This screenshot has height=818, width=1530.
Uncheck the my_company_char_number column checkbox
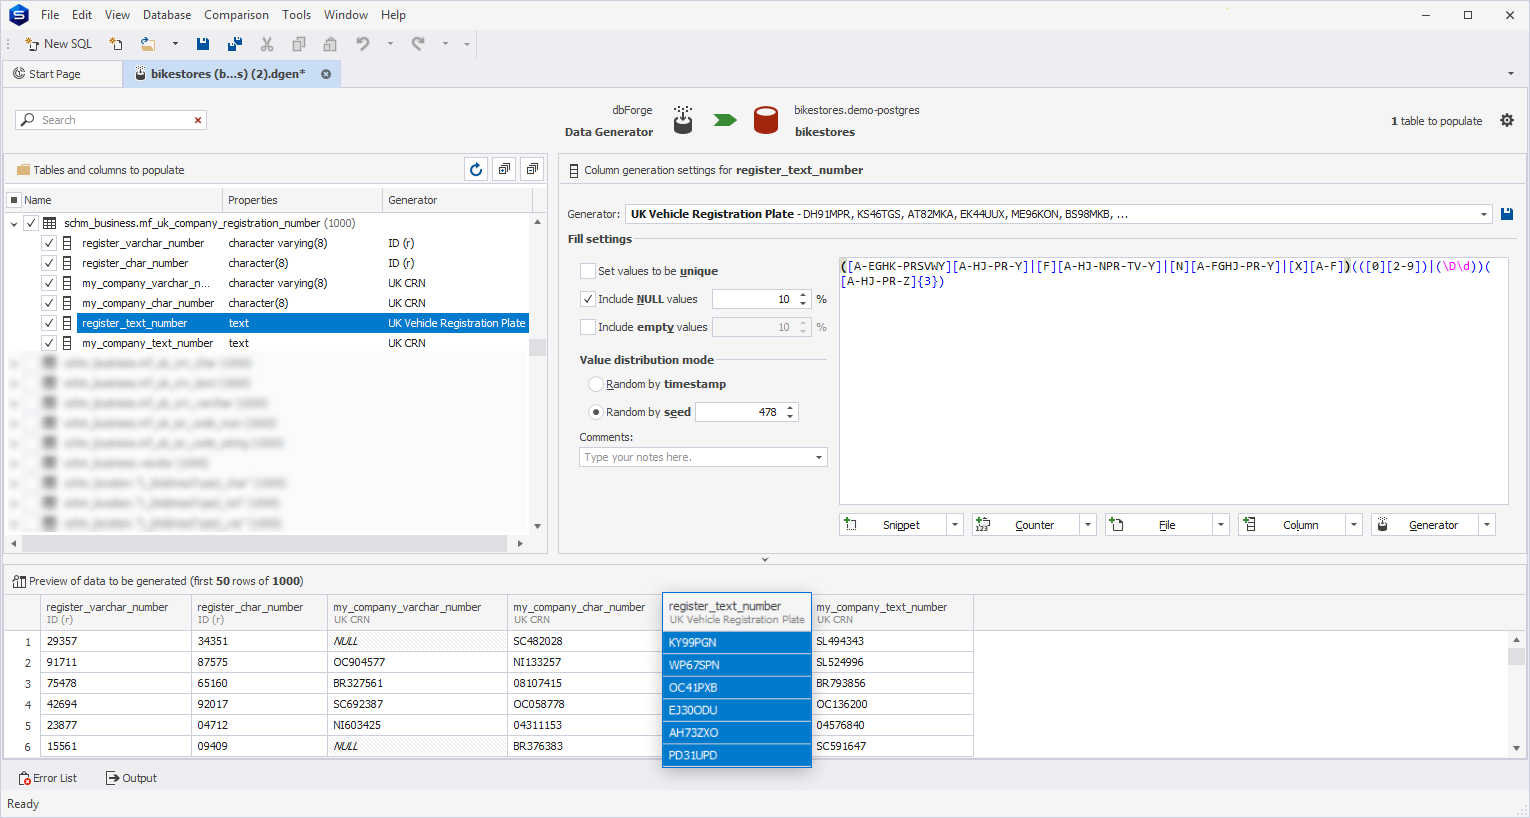pos(48,303)
